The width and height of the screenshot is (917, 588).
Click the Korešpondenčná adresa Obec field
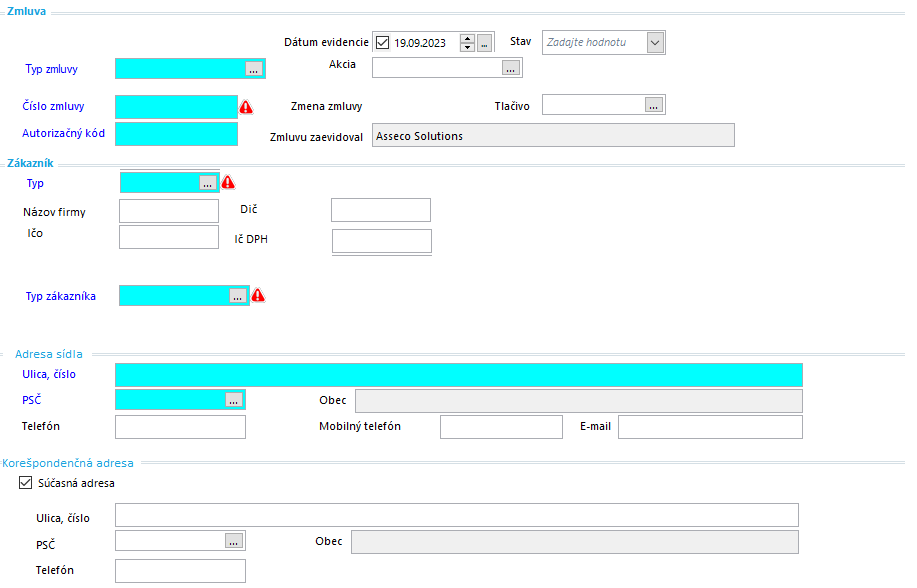575,542
